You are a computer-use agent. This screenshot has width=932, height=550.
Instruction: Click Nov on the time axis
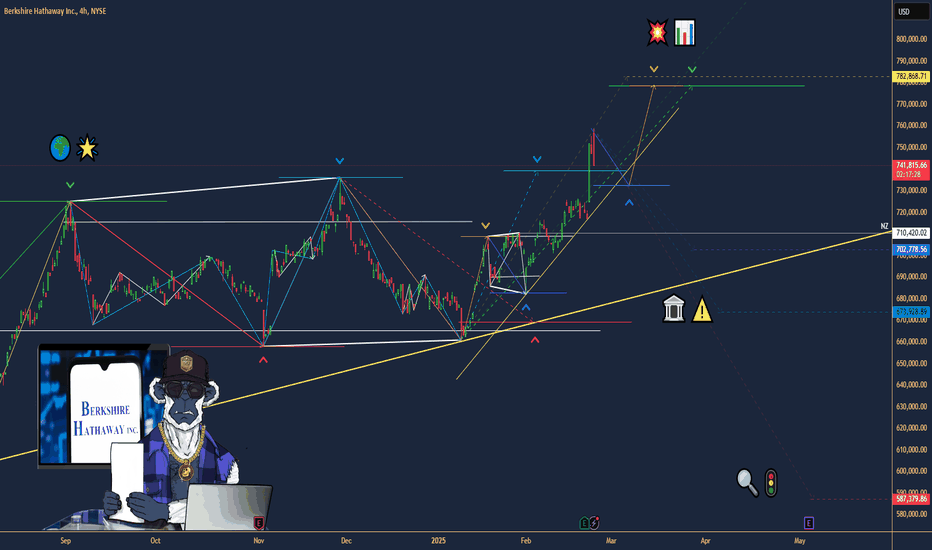259,540
